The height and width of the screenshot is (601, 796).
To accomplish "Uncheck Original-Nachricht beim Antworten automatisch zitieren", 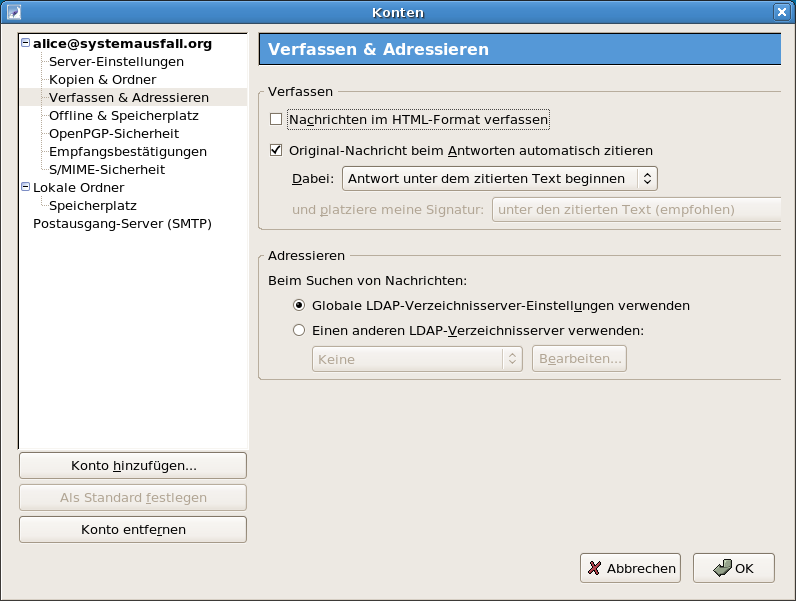I will coord(276,150).
